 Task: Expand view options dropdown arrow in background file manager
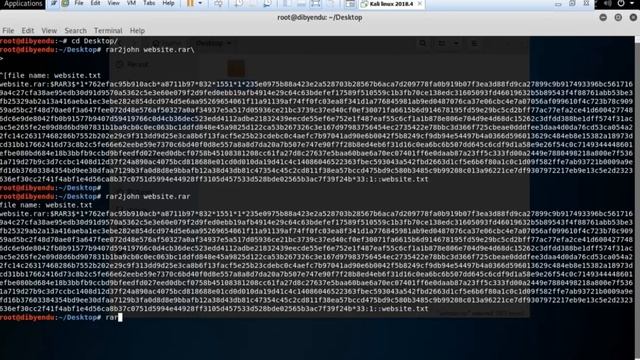pyautogui.click(x=456, y=43)
